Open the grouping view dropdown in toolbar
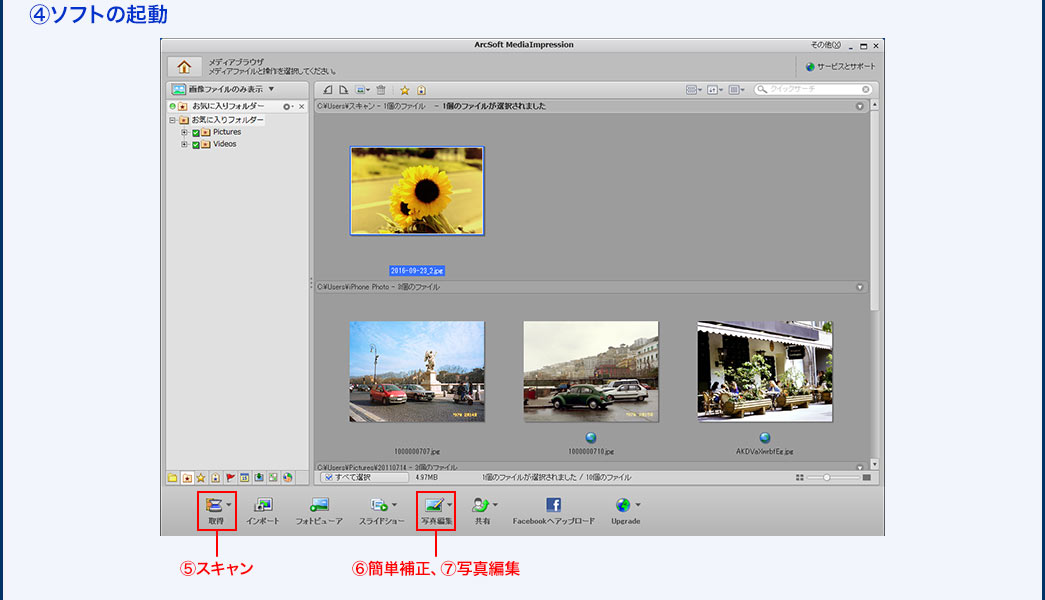Viewport: 1045px width, 600px height. [694, 90]
